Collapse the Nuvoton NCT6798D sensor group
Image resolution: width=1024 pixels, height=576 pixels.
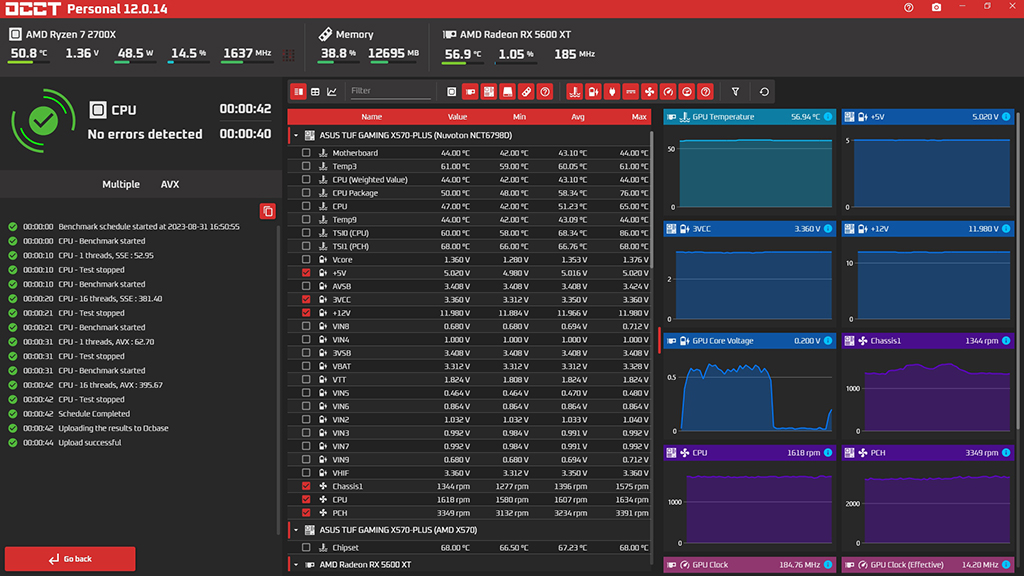(296, 135)
